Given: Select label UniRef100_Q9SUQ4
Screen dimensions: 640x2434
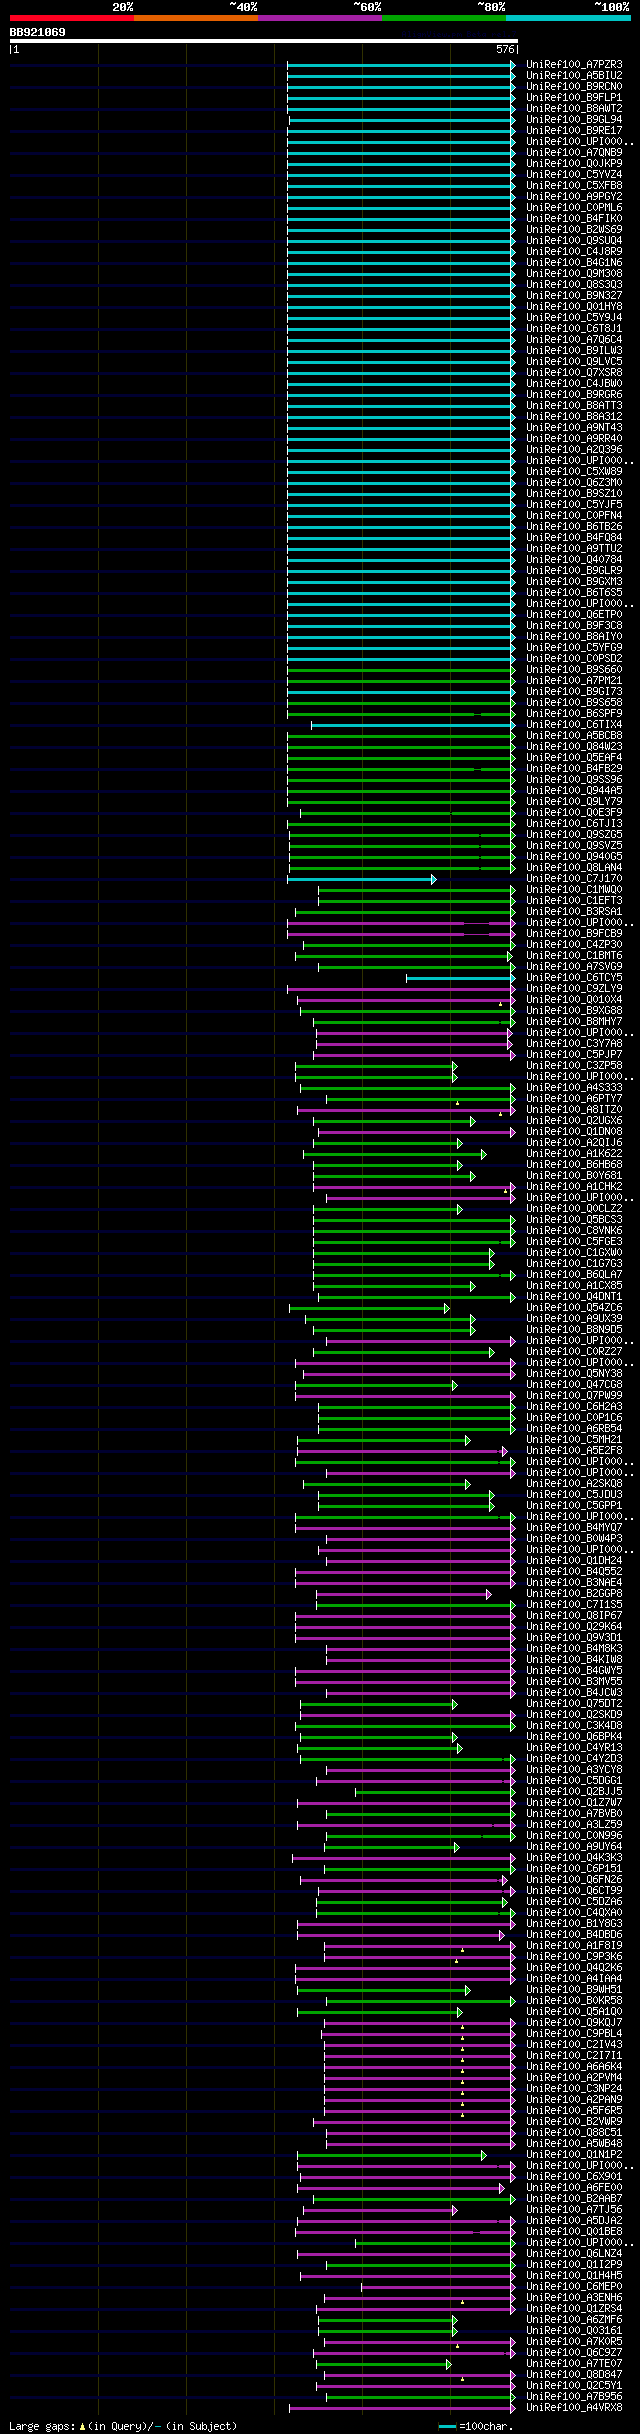Looking at the screenshot, I should click(x=574, y=241).
